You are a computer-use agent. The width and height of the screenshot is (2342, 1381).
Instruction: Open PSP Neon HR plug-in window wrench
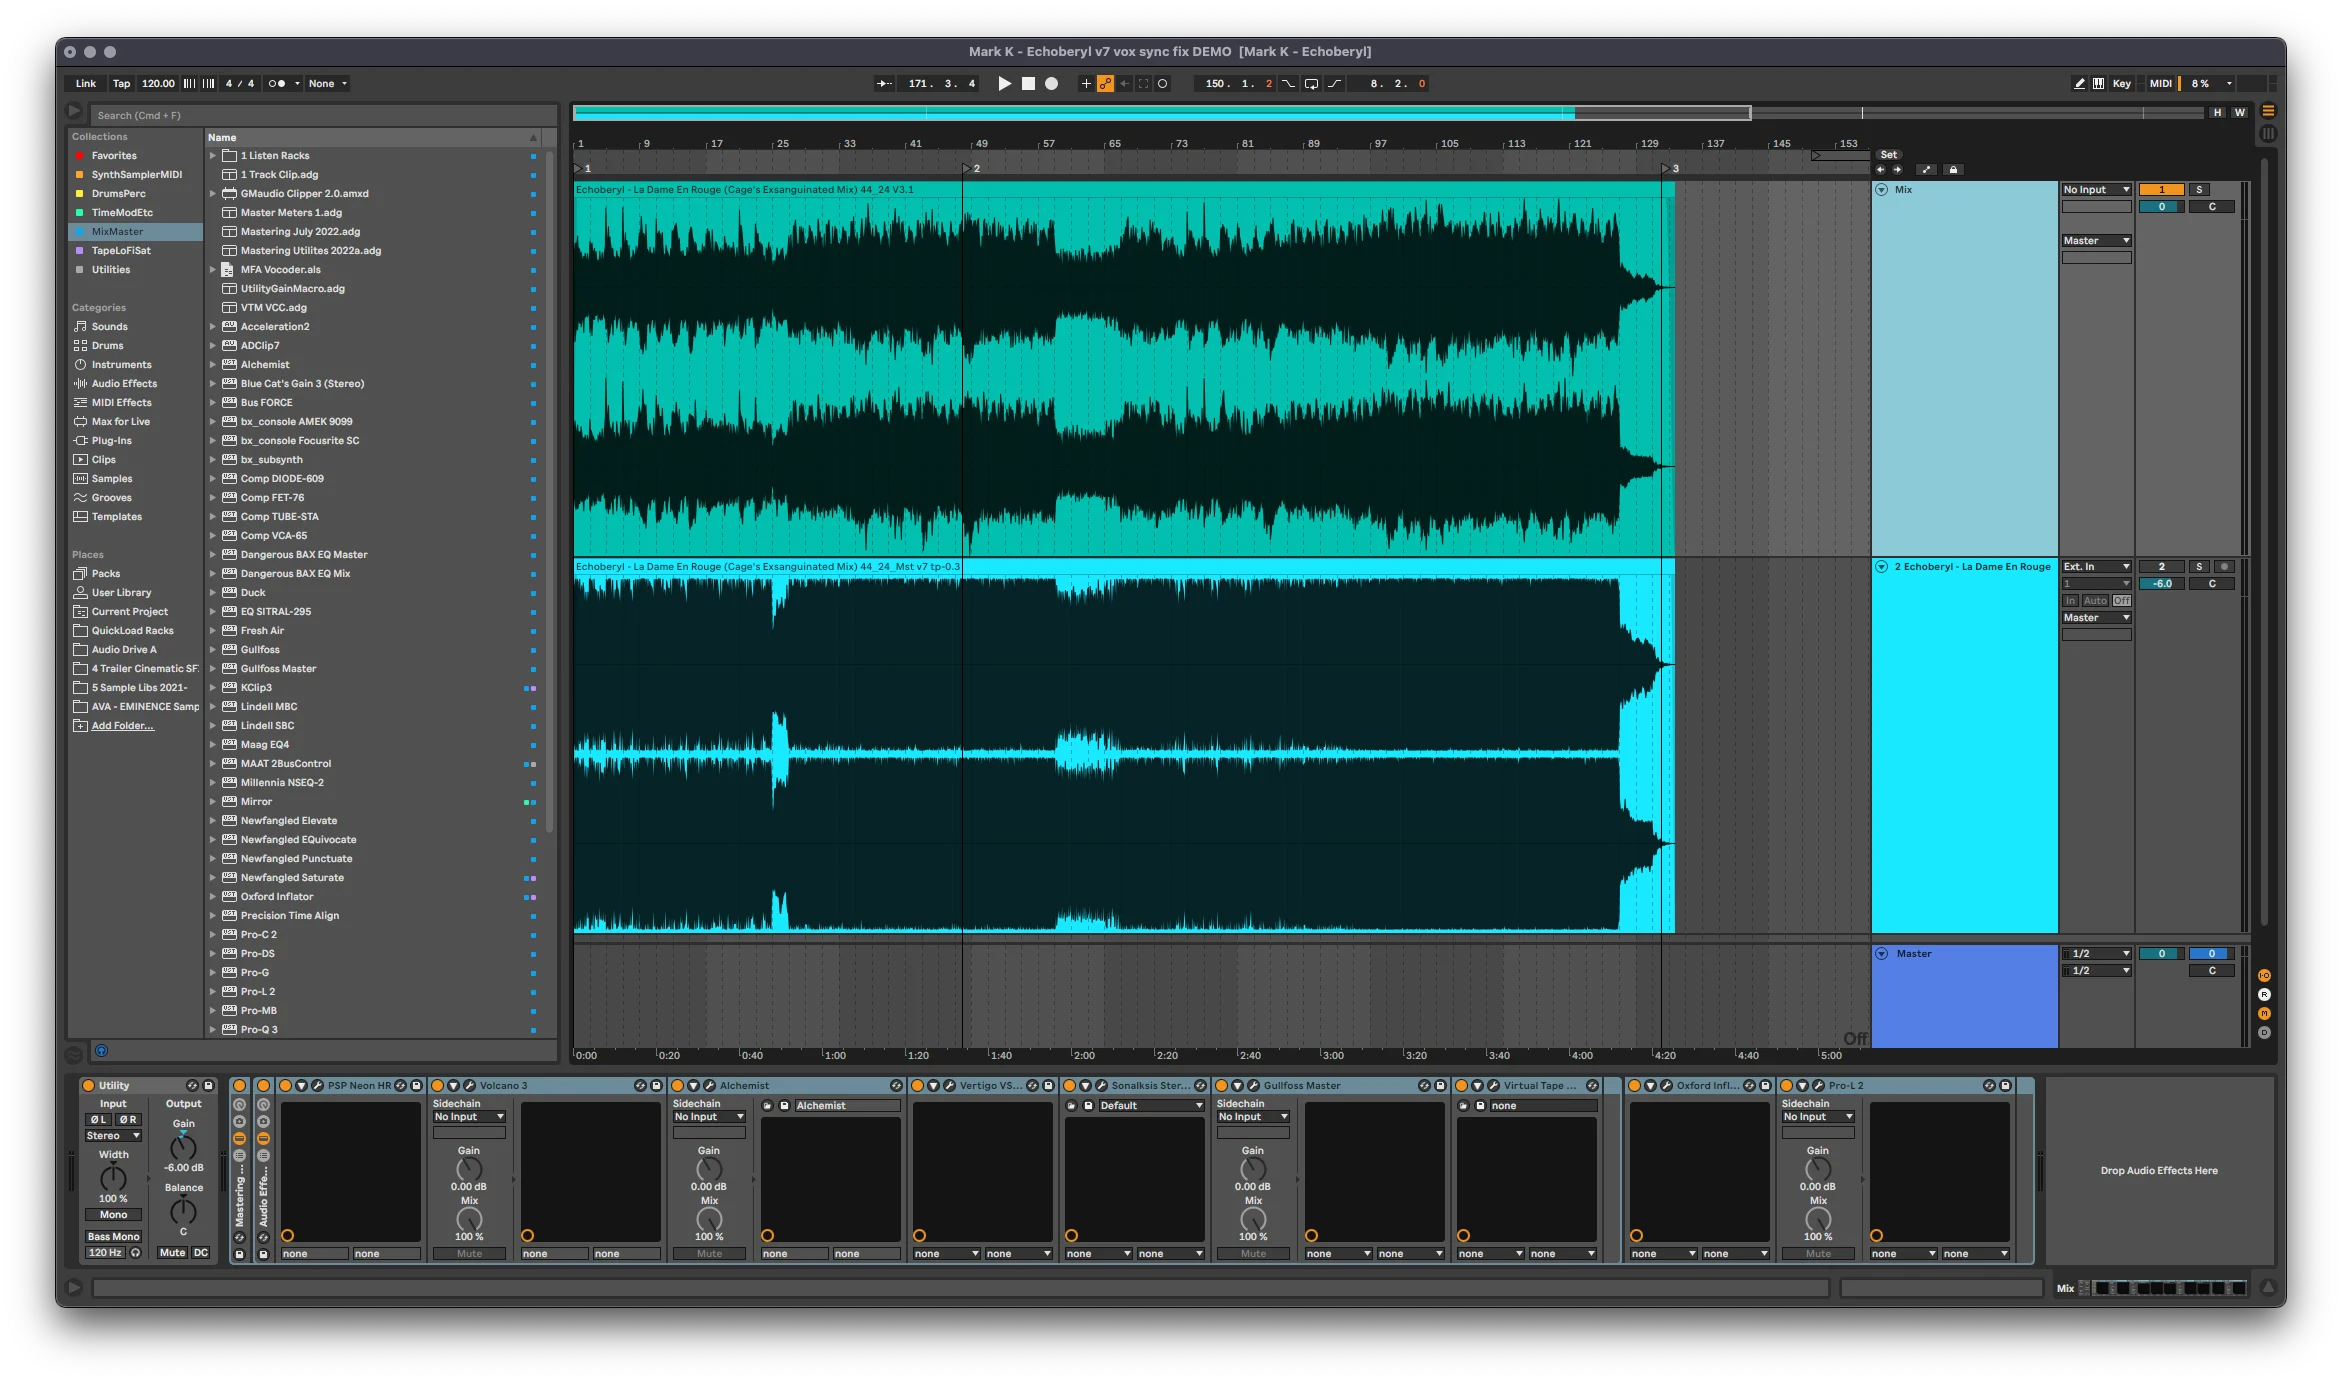317,1086
